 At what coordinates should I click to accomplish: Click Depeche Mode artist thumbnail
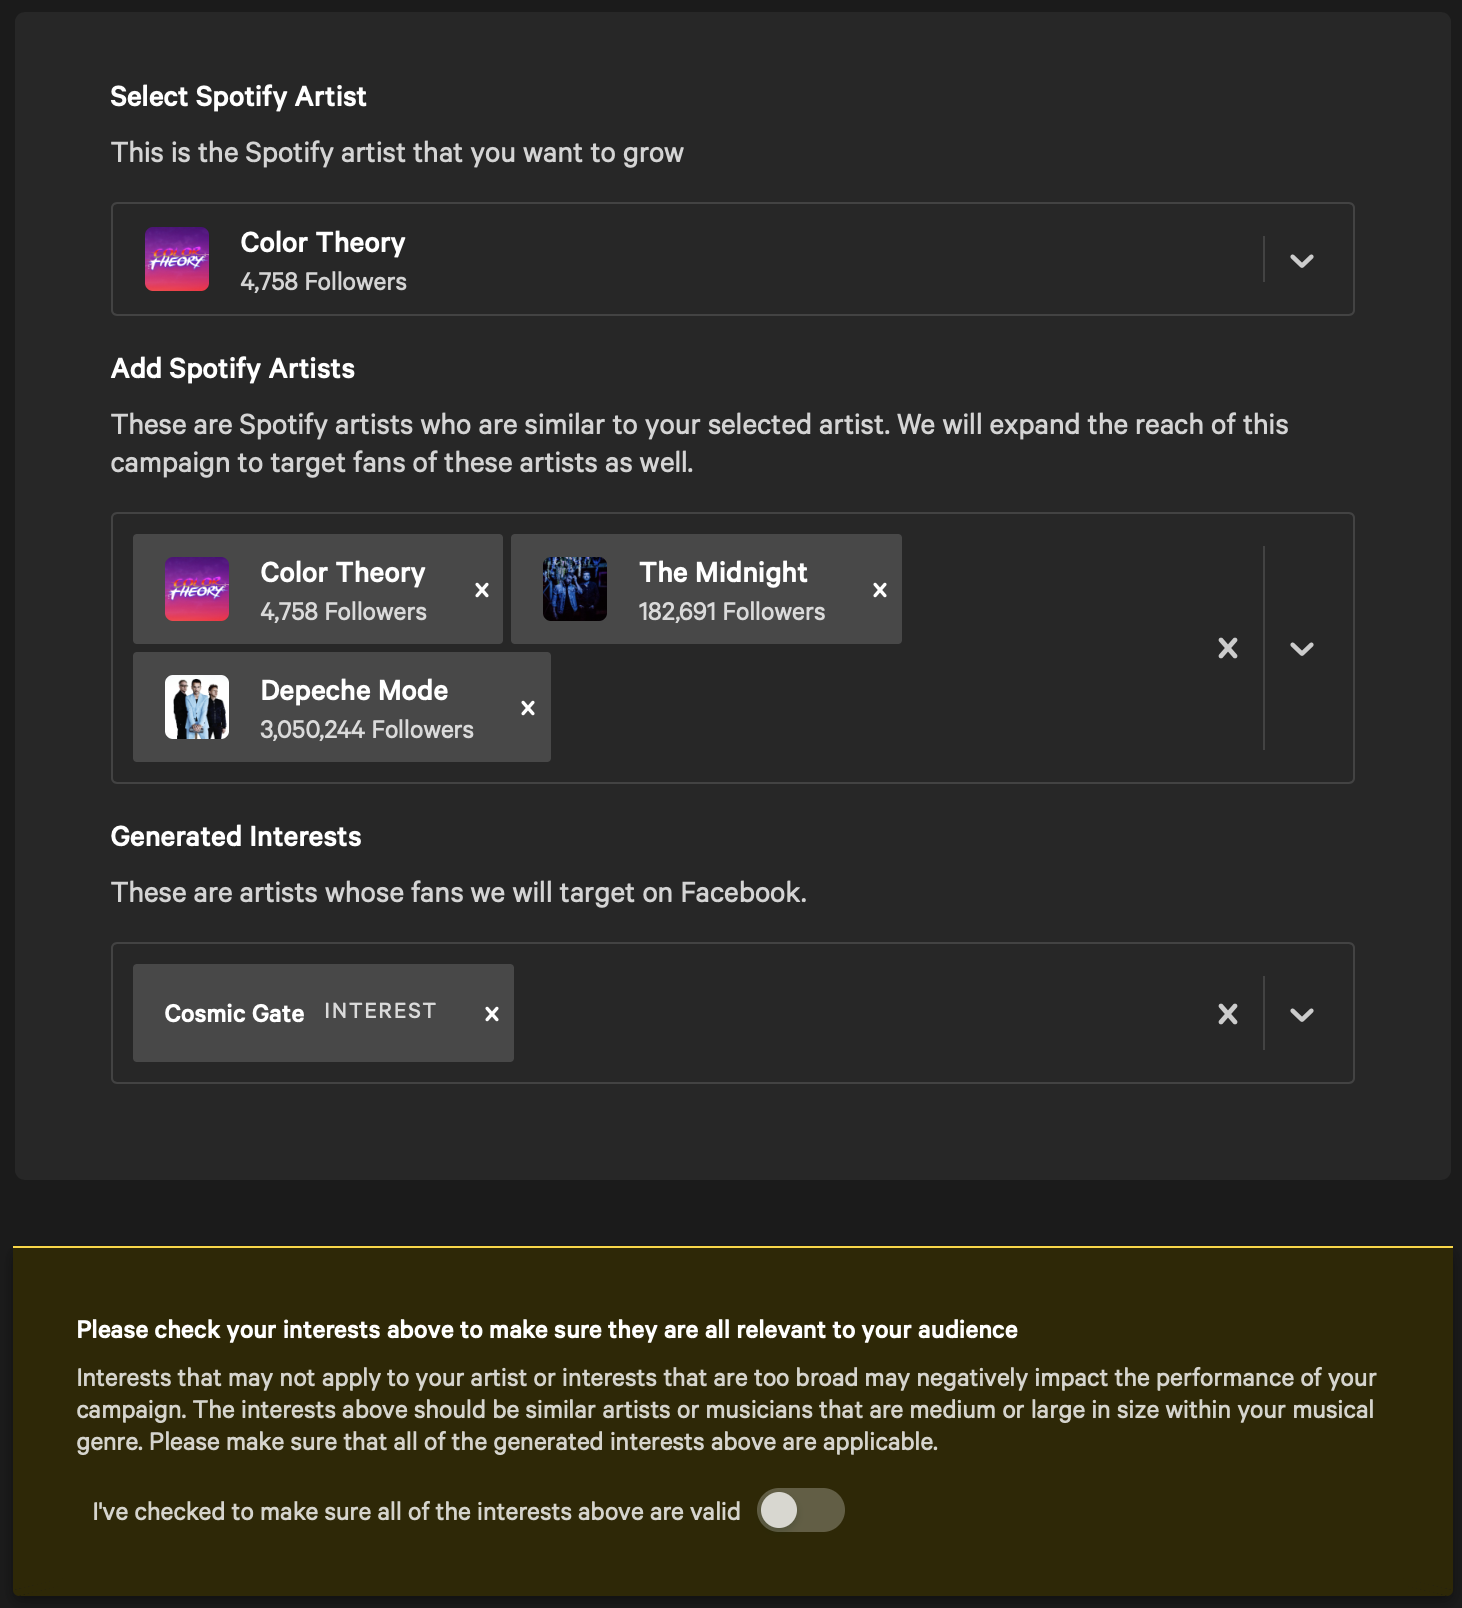(x=197, y=707)
